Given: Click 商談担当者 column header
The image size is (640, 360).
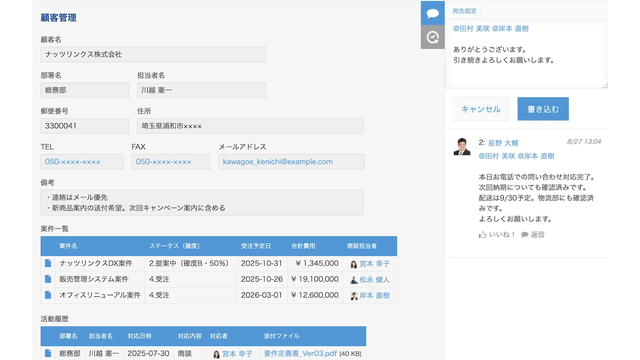Looking at the screenshot, I should [x=362, y=246].
